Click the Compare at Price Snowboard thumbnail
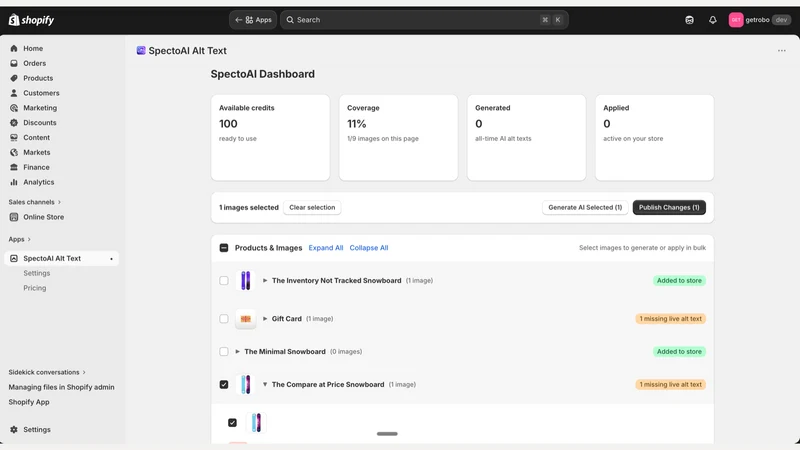Screen dimensions: 800x450 (245, 384)
